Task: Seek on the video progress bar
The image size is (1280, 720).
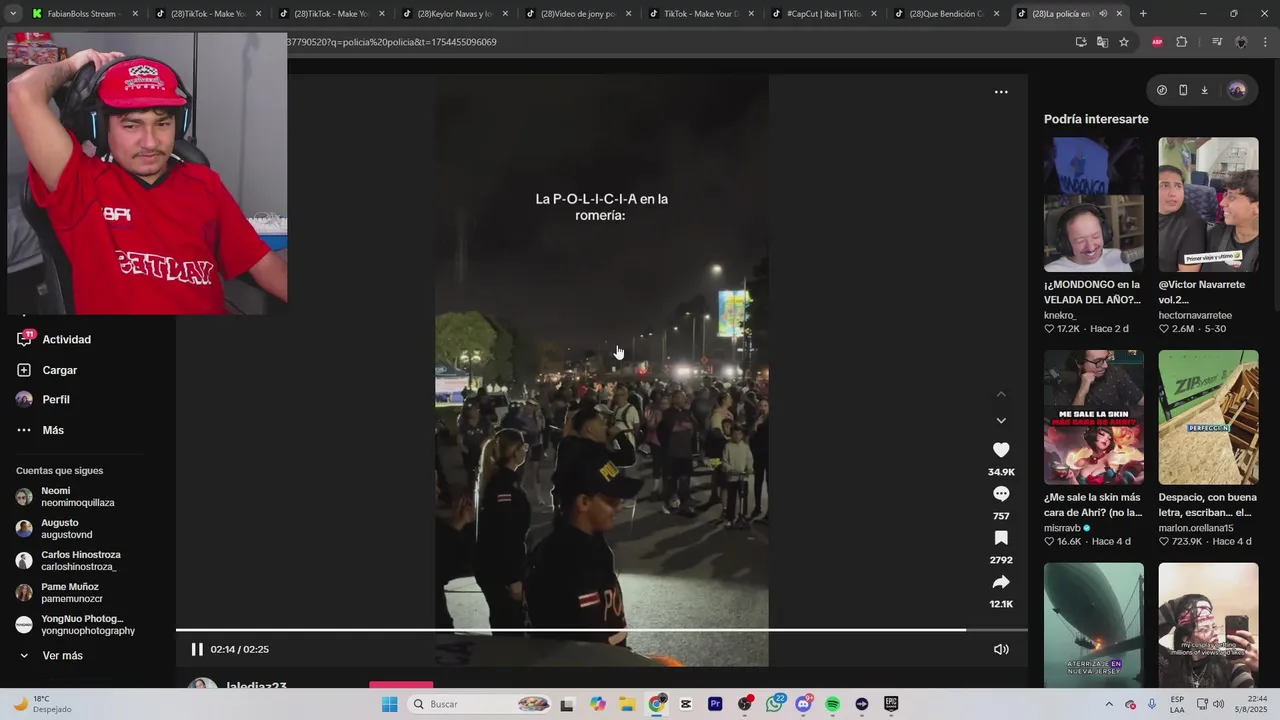Action: coord(601,630)
